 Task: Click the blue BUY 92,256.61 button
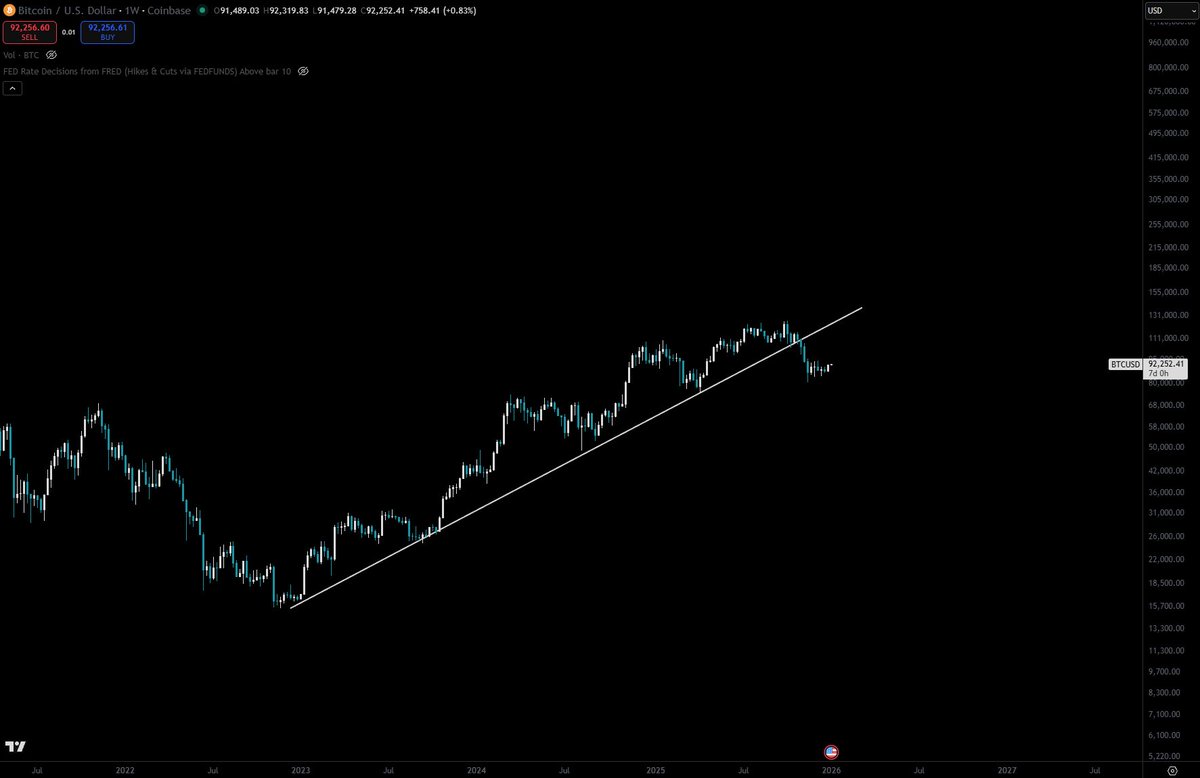[x=108, y=32]
